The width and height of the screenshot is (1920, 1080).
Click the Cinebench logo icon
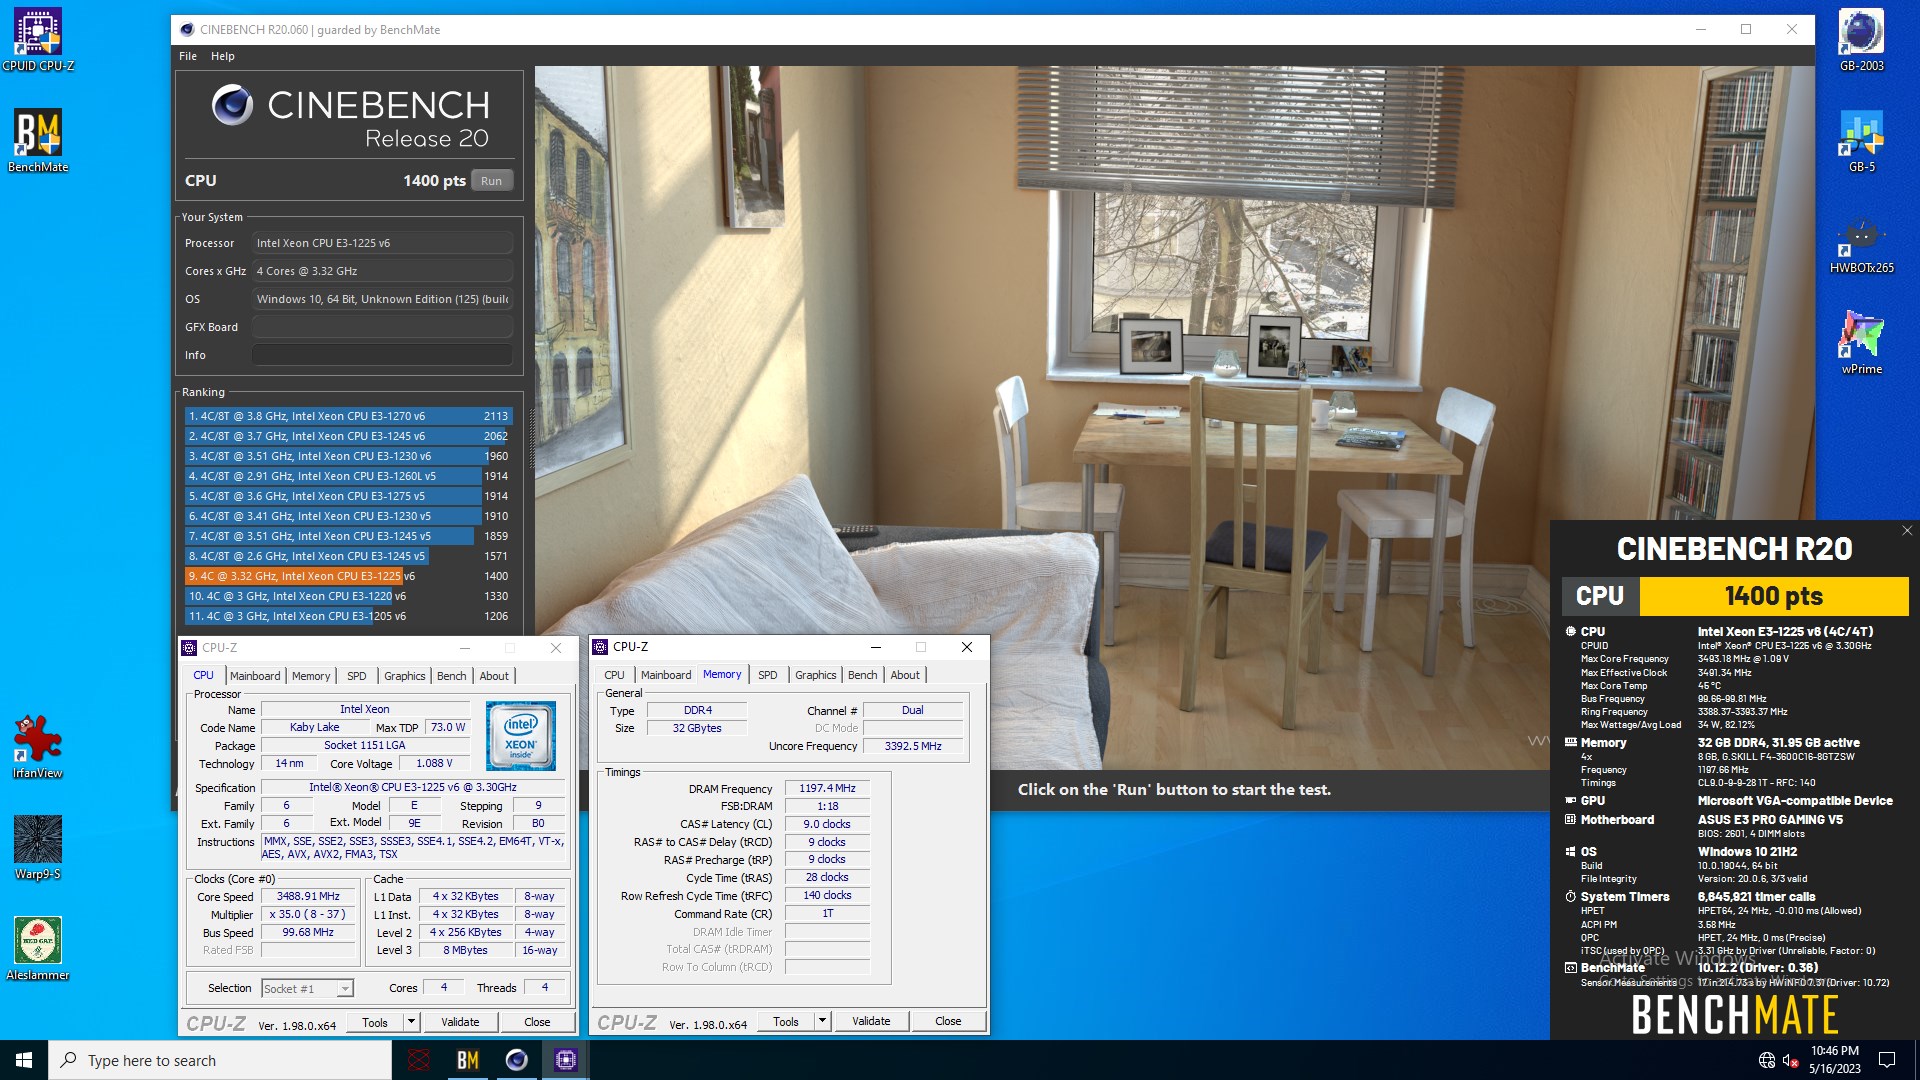[x=232, y=105]
